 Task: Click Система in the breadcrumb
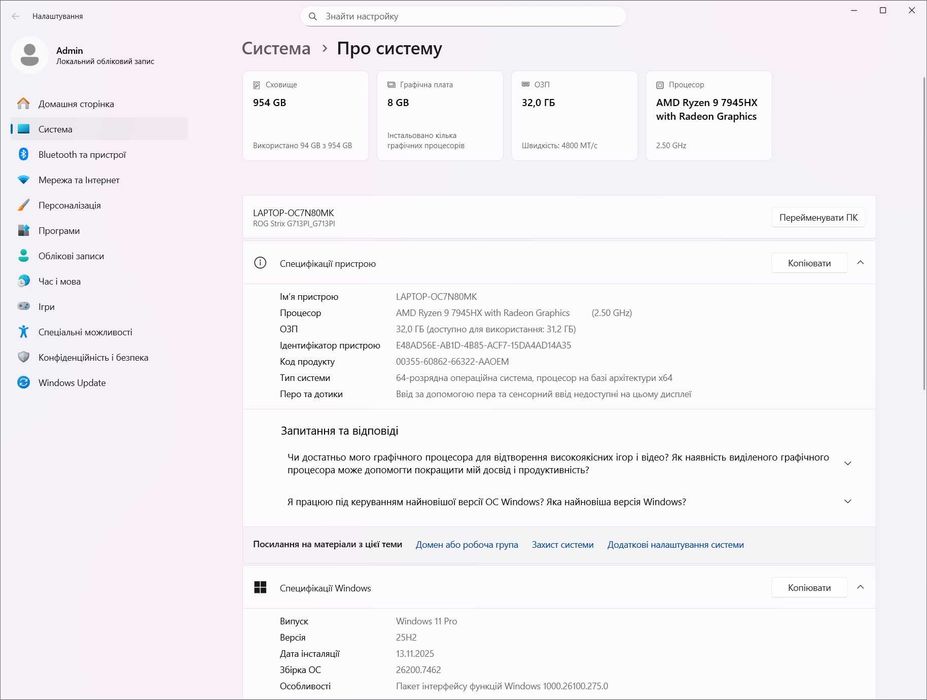coord(275,48)
